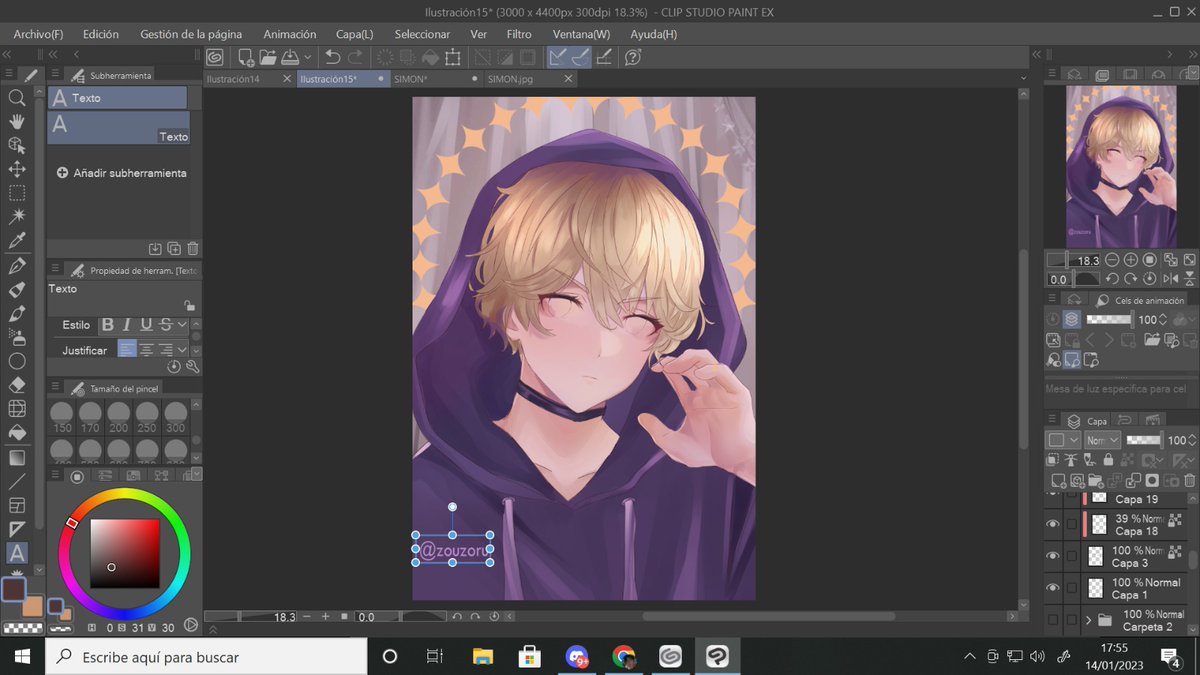This screenshot has height=675, width=1200.
Task: Open the Support help icon
Action: (632, 57)
